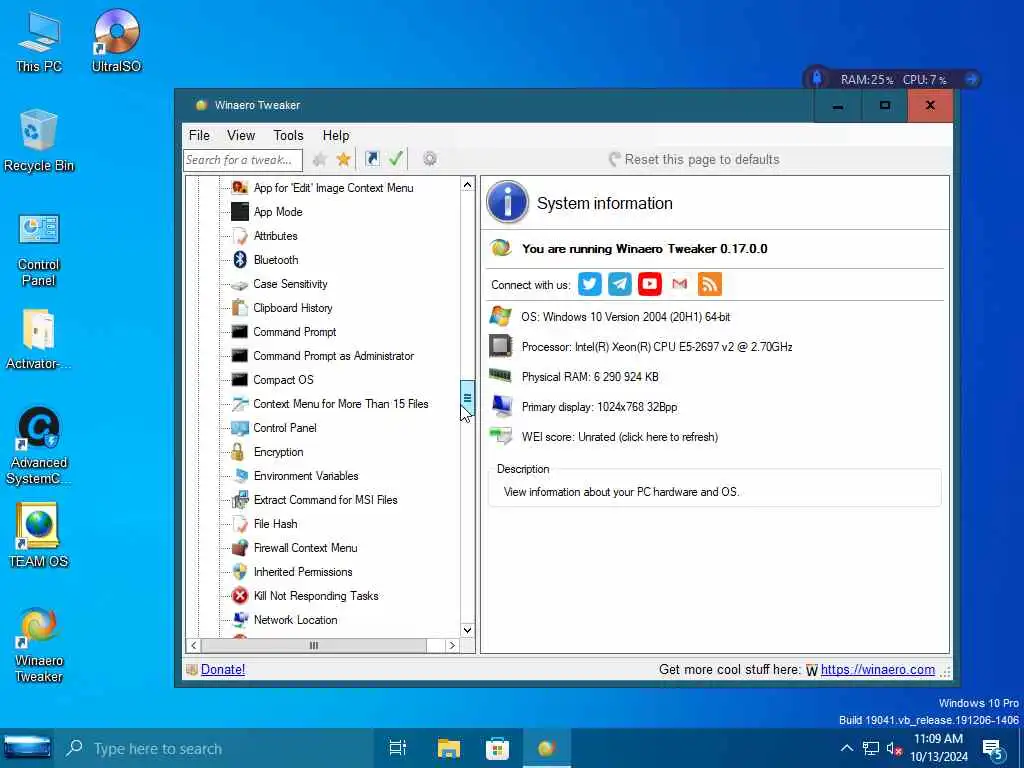Click the gold star bookmarks icon
The image size is (1024, 768).
(x=344, y=159)
